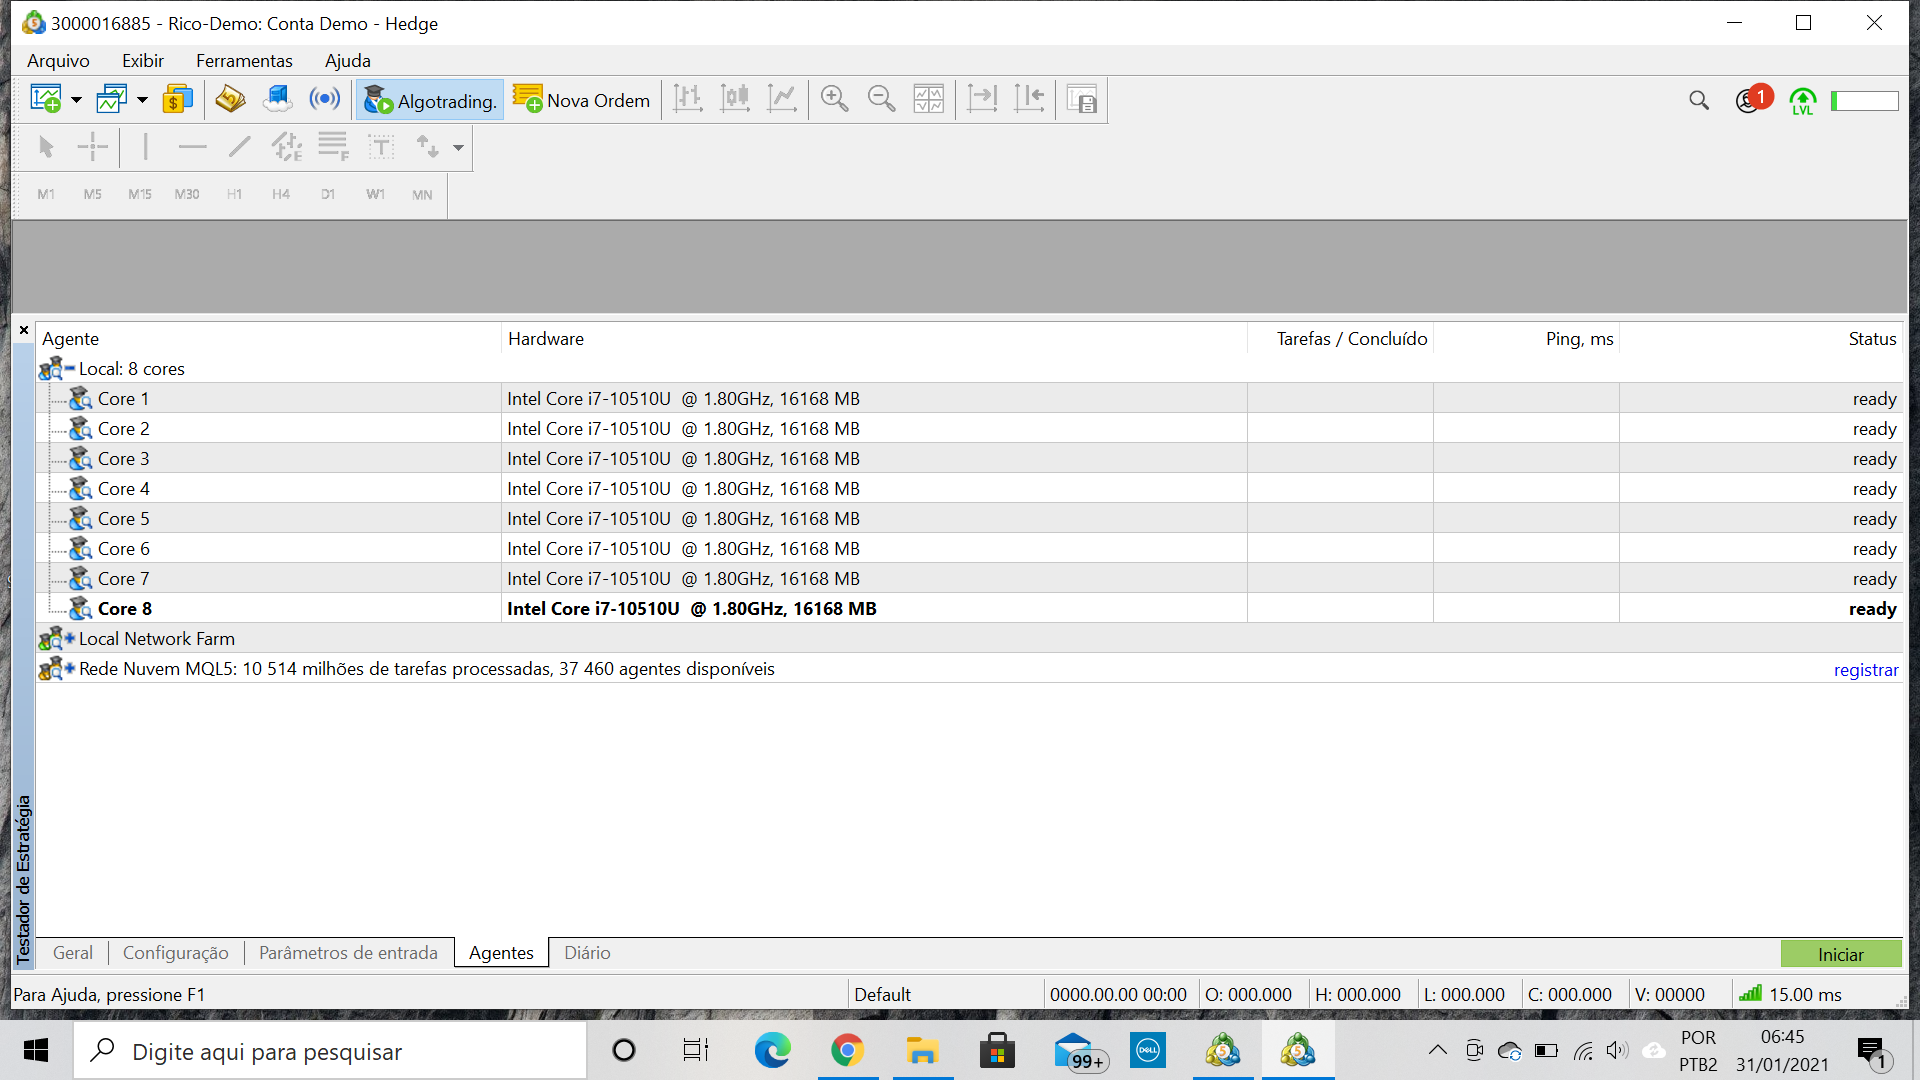Switch to bar chart icon
Viewport: 1920px width, 1080px height.
point(688,99)
